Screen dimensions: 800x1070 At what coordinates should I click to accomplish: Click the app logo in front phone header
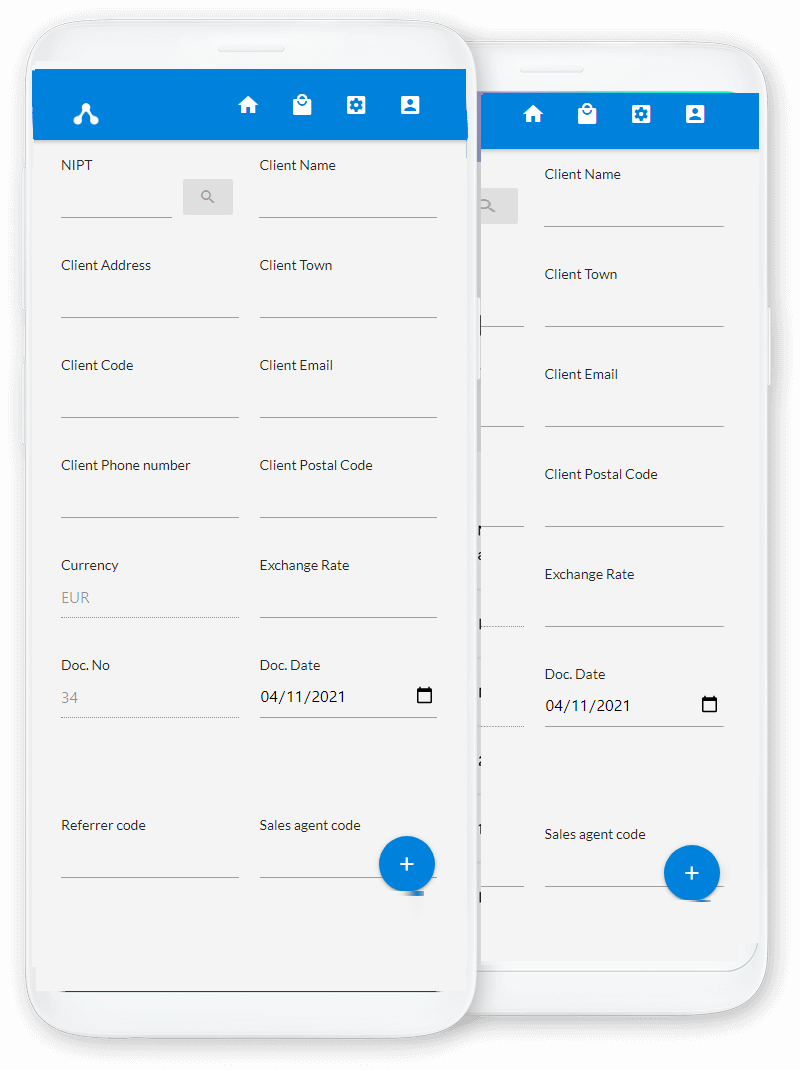[86, 114]
